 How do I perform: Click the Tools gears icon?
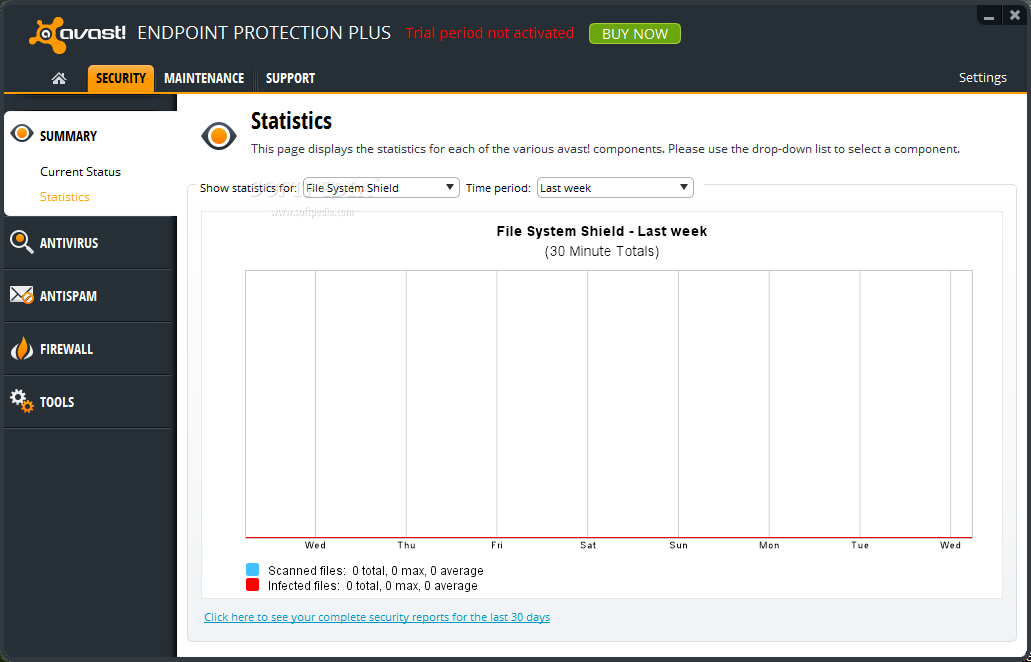[x=22, y=401]
